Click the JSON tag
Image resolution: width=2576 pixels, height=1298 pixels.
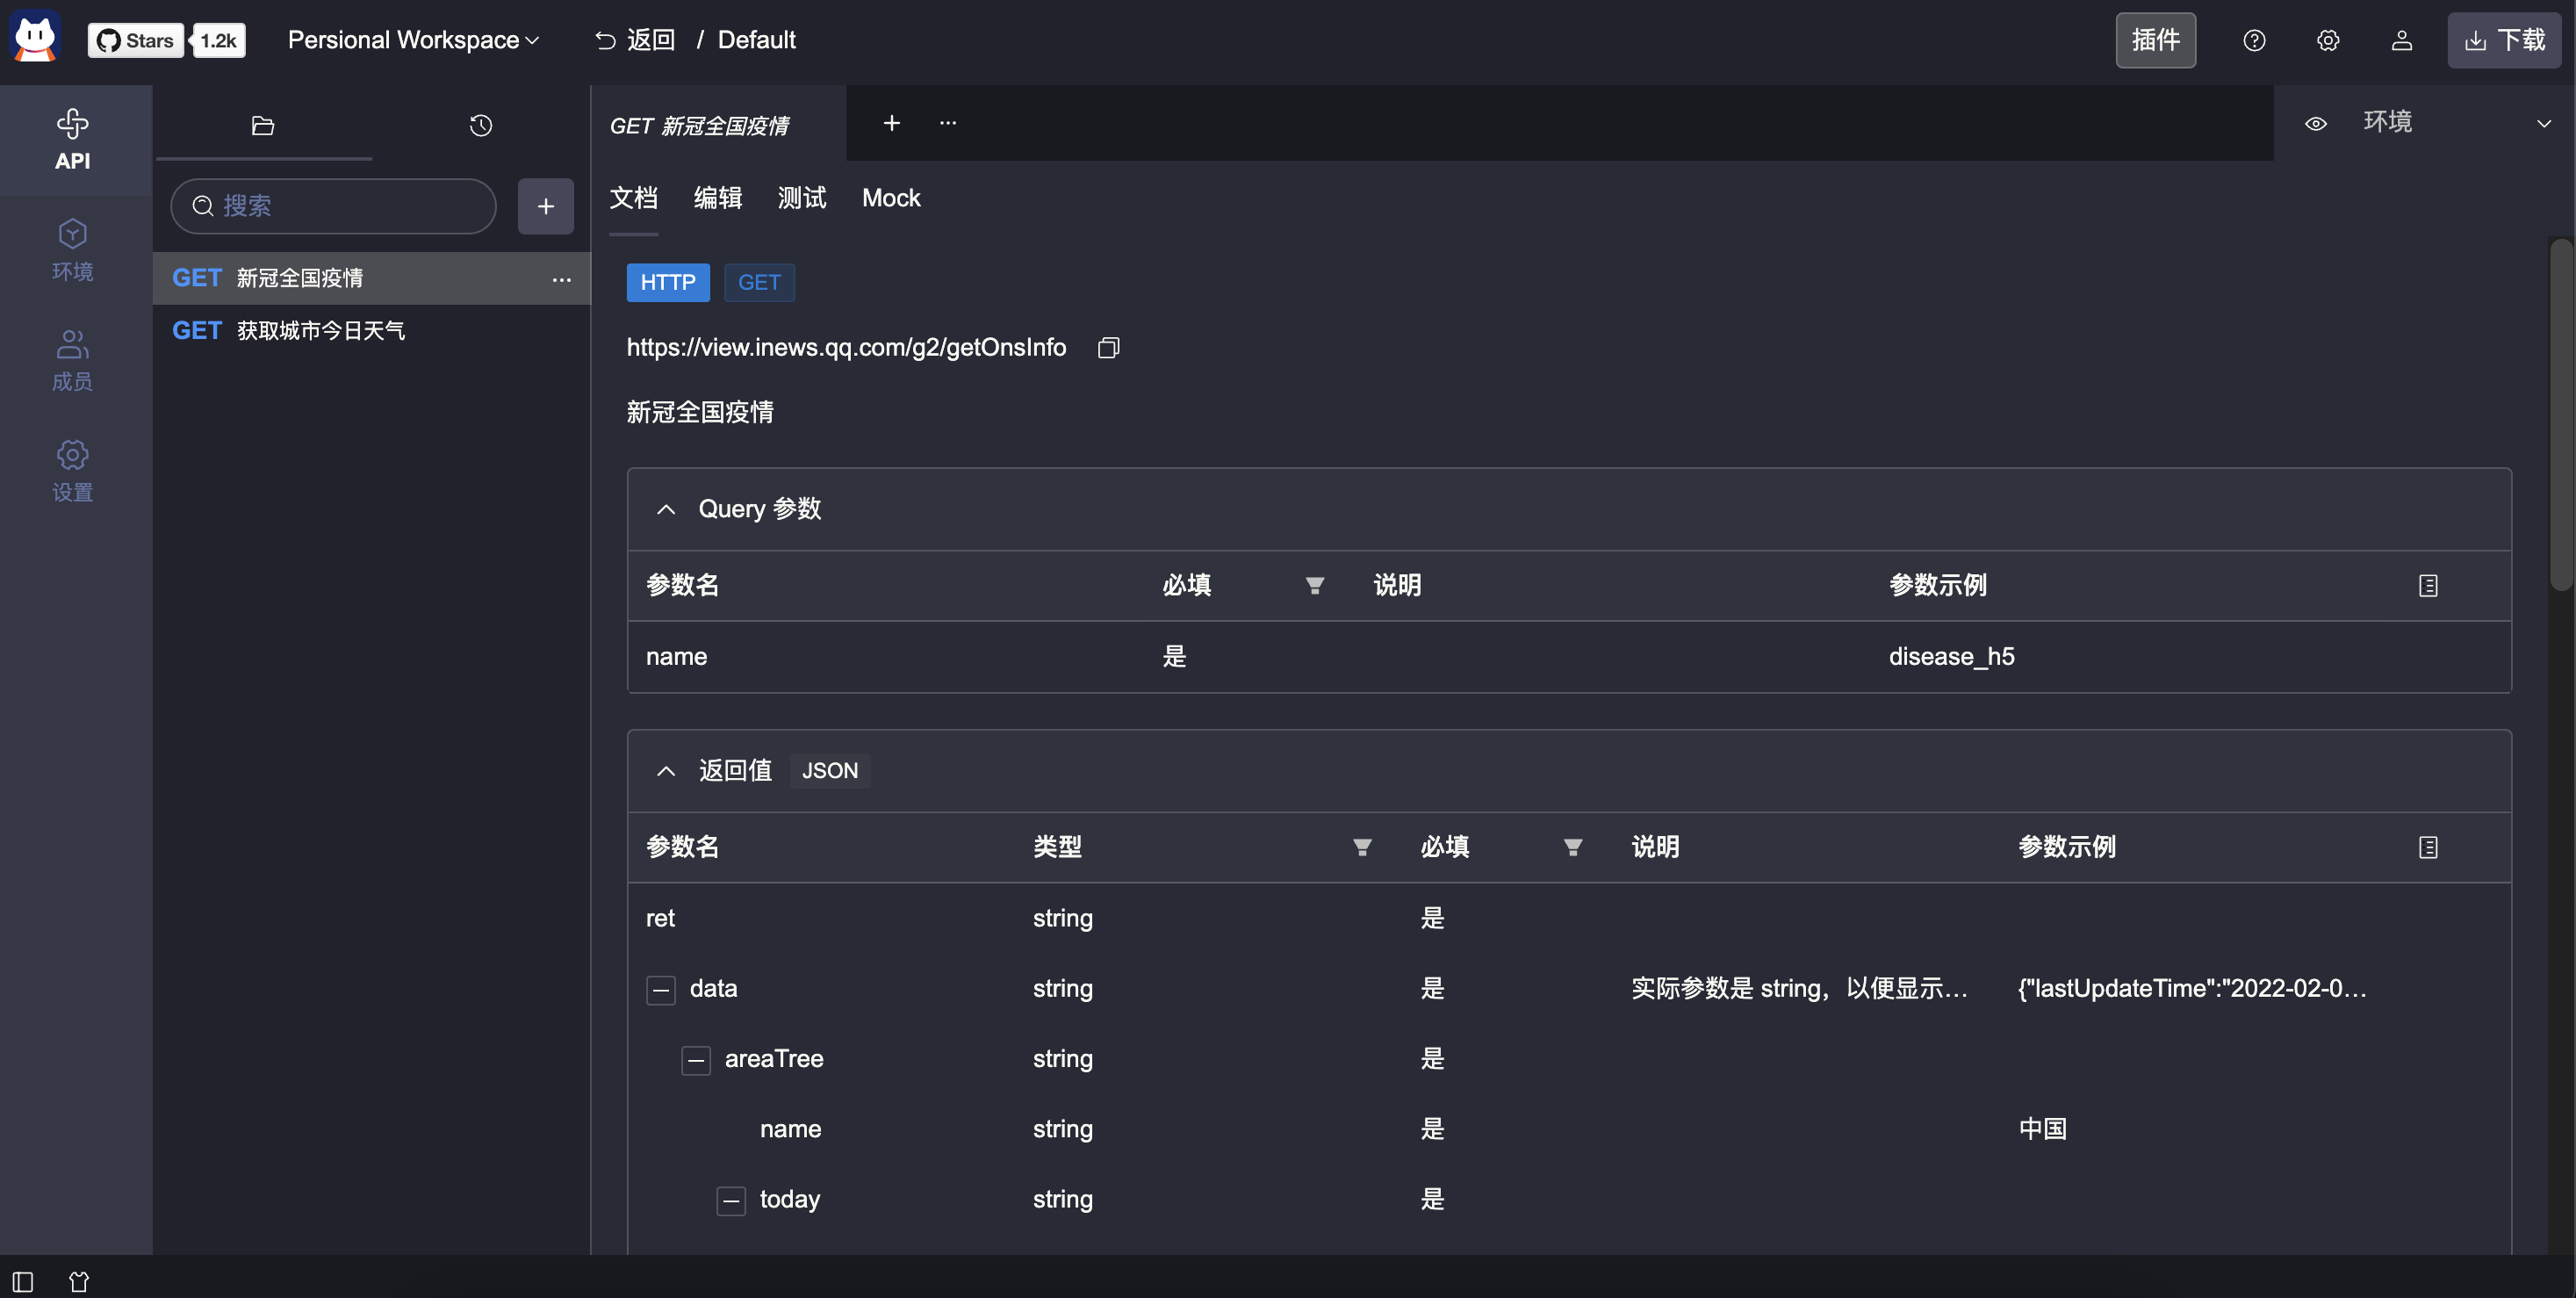830,770
